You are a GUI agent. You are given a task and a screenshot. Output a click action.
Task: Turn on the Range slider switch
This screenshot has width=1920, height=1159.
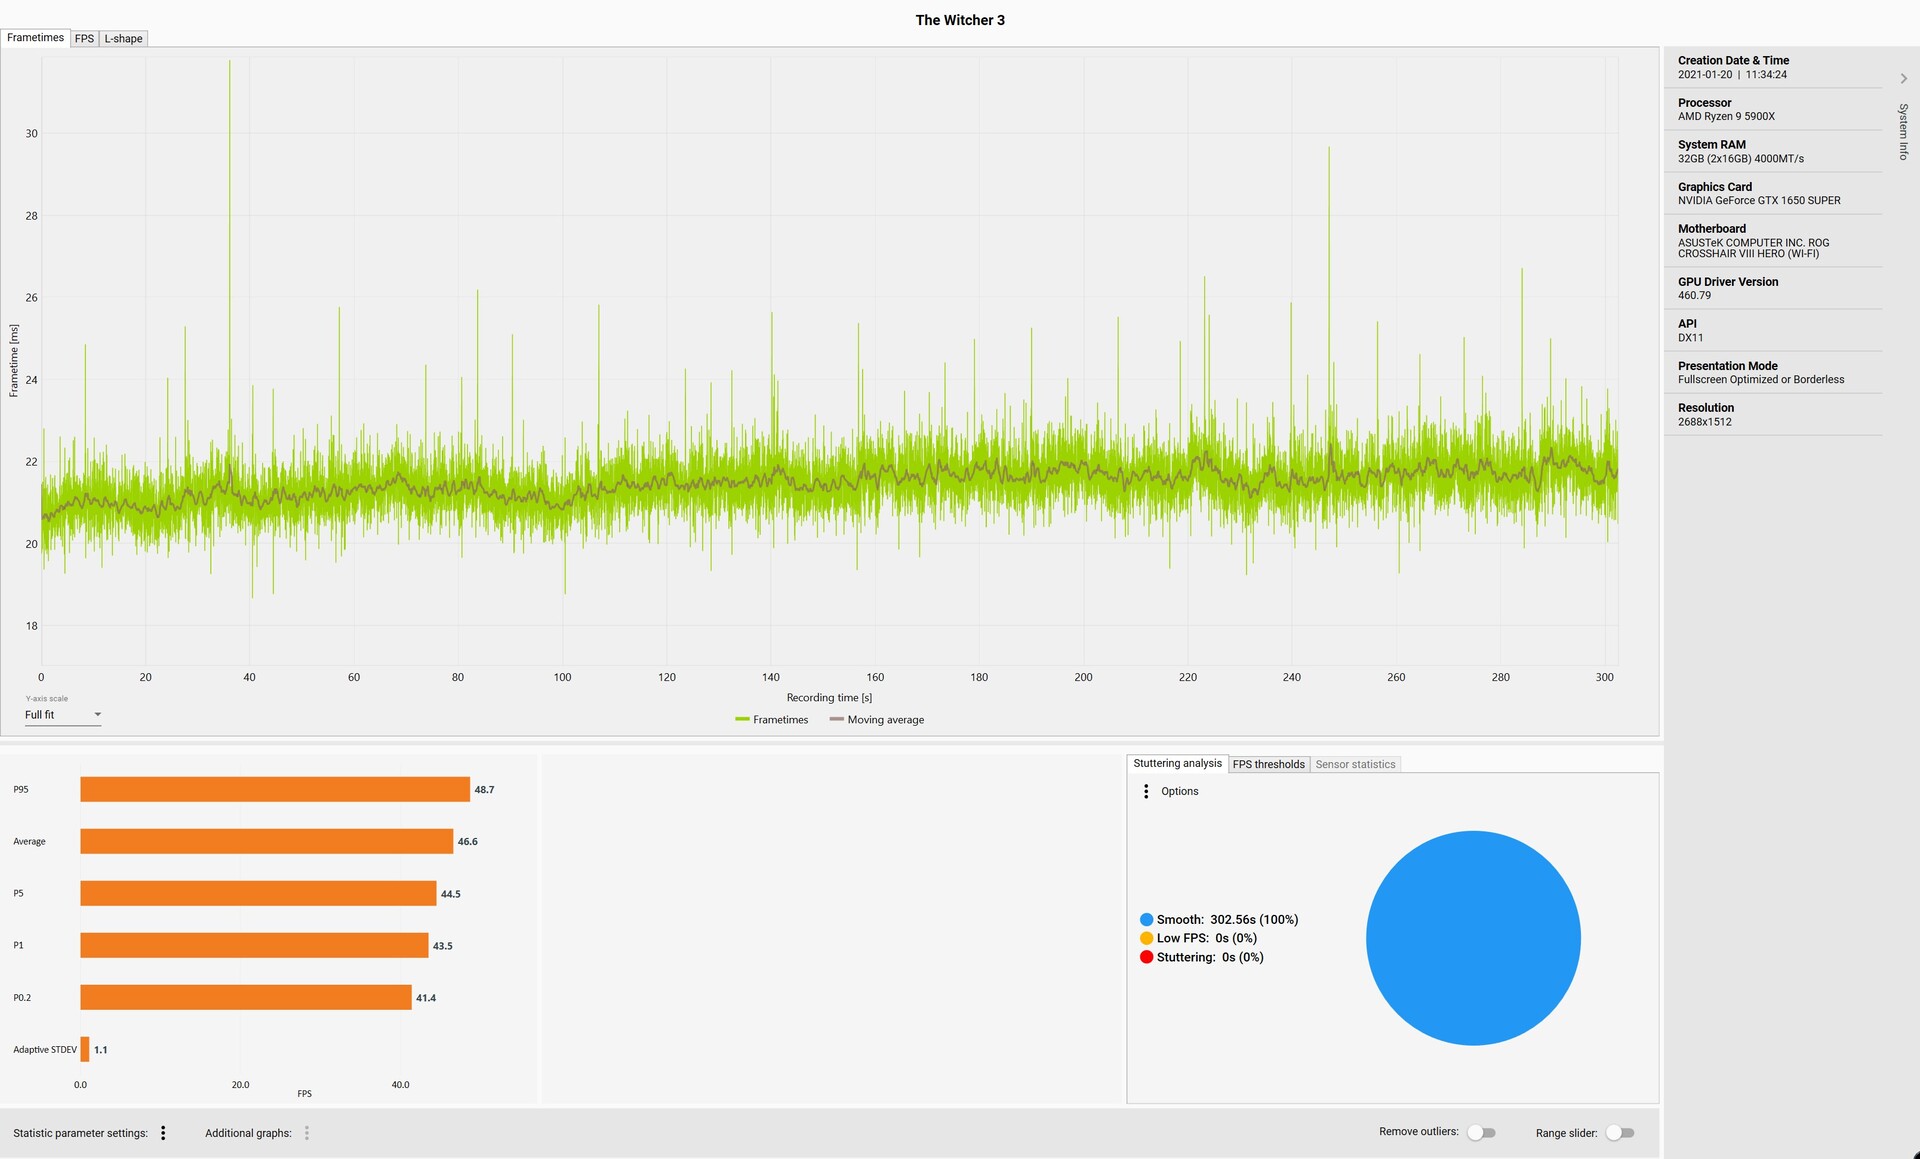1619,1133
